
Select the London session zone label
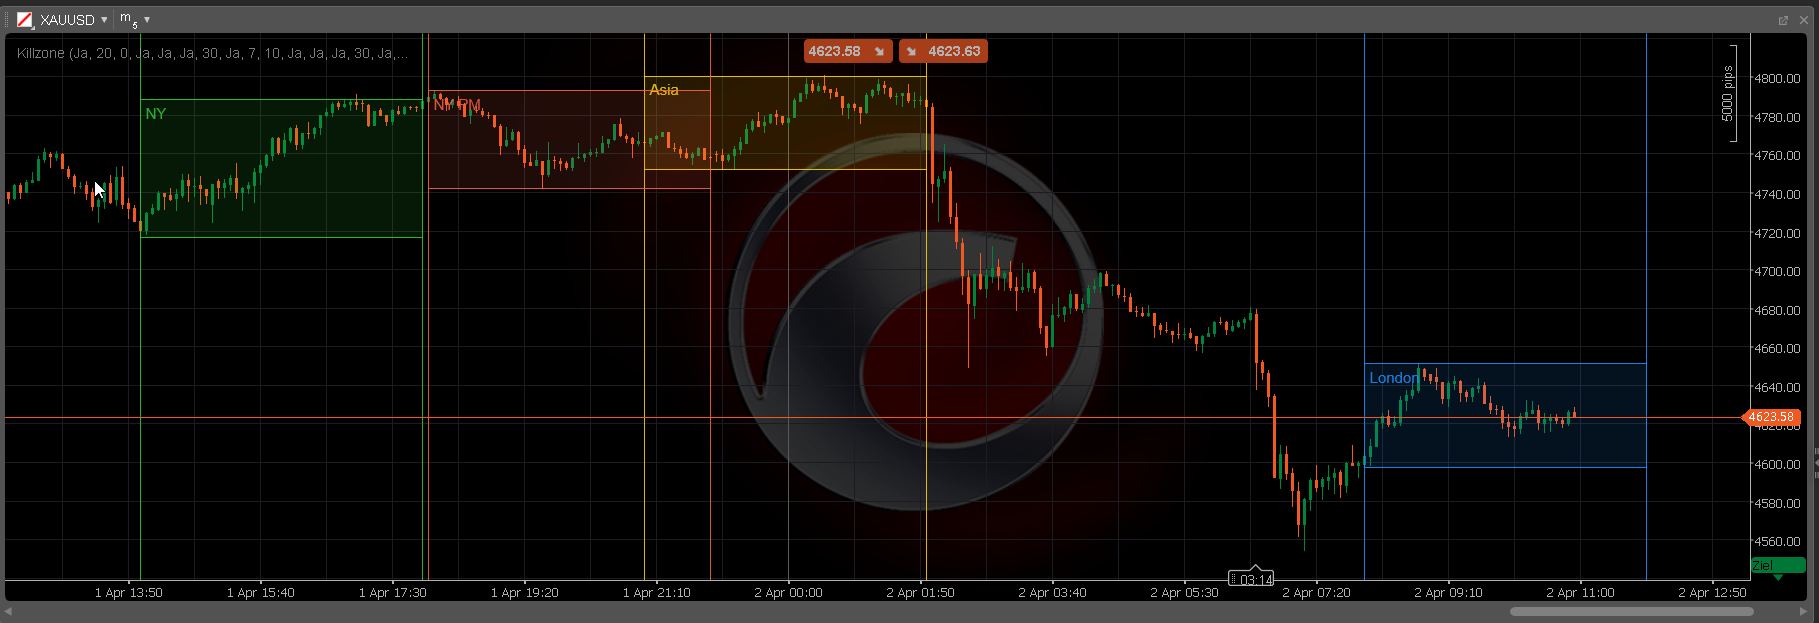click(1393, 378)
